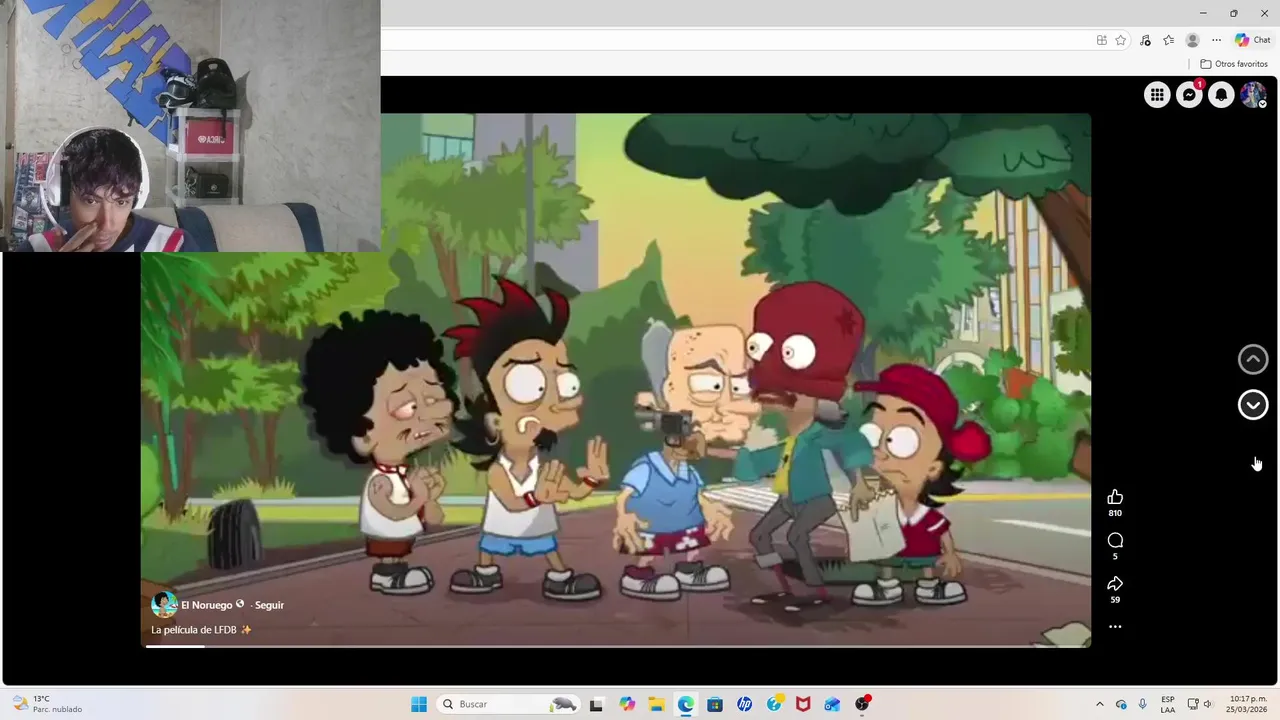Open Outlook from the taskbar
The width and height of the screenshot is (1280, 720).
tap(832, 704)
